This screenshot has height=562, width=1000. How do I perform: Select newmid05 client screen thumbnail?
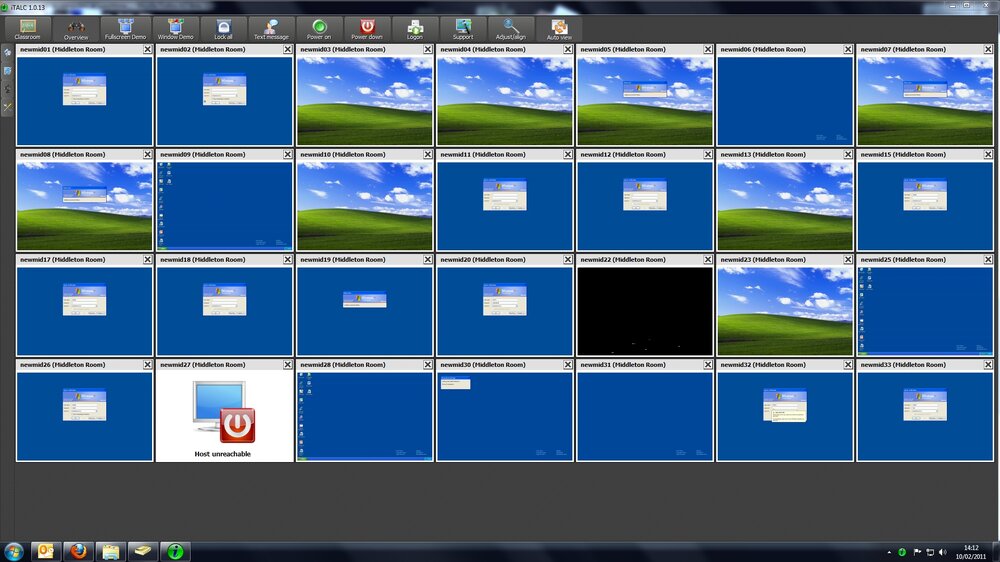click(645, 101)
